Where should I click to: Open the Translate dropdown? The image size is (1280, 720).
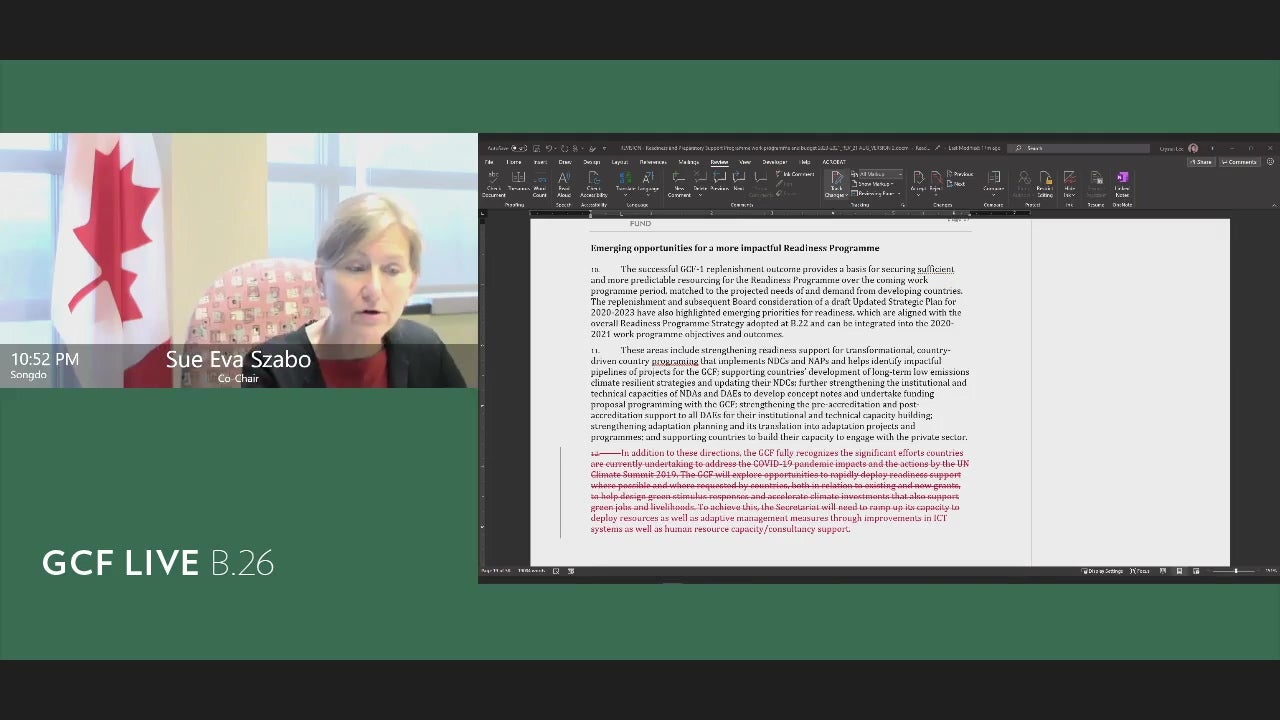[625, 184]
